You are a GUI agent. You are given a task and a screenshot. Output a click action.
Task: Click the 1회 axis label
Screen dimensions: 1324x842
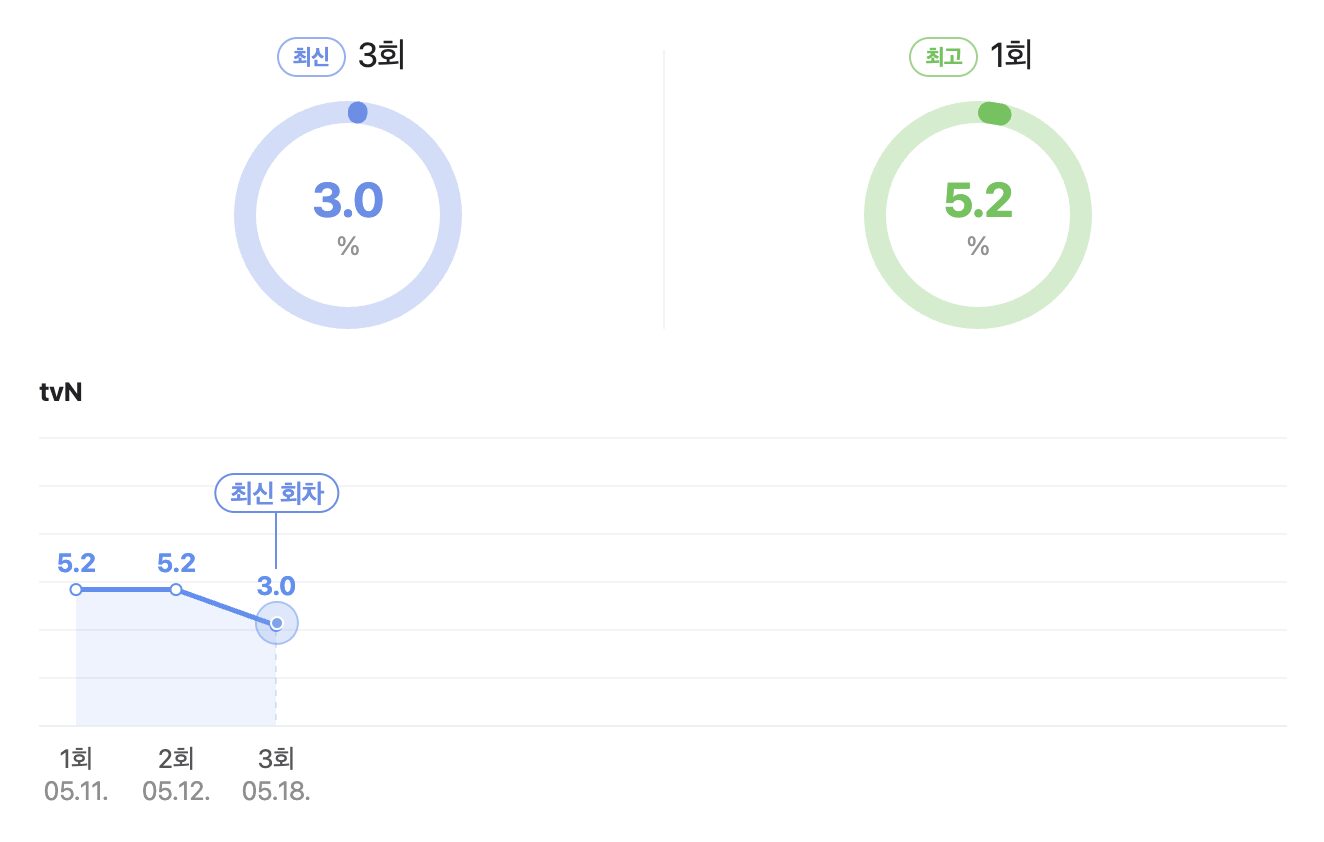point(76,759)
